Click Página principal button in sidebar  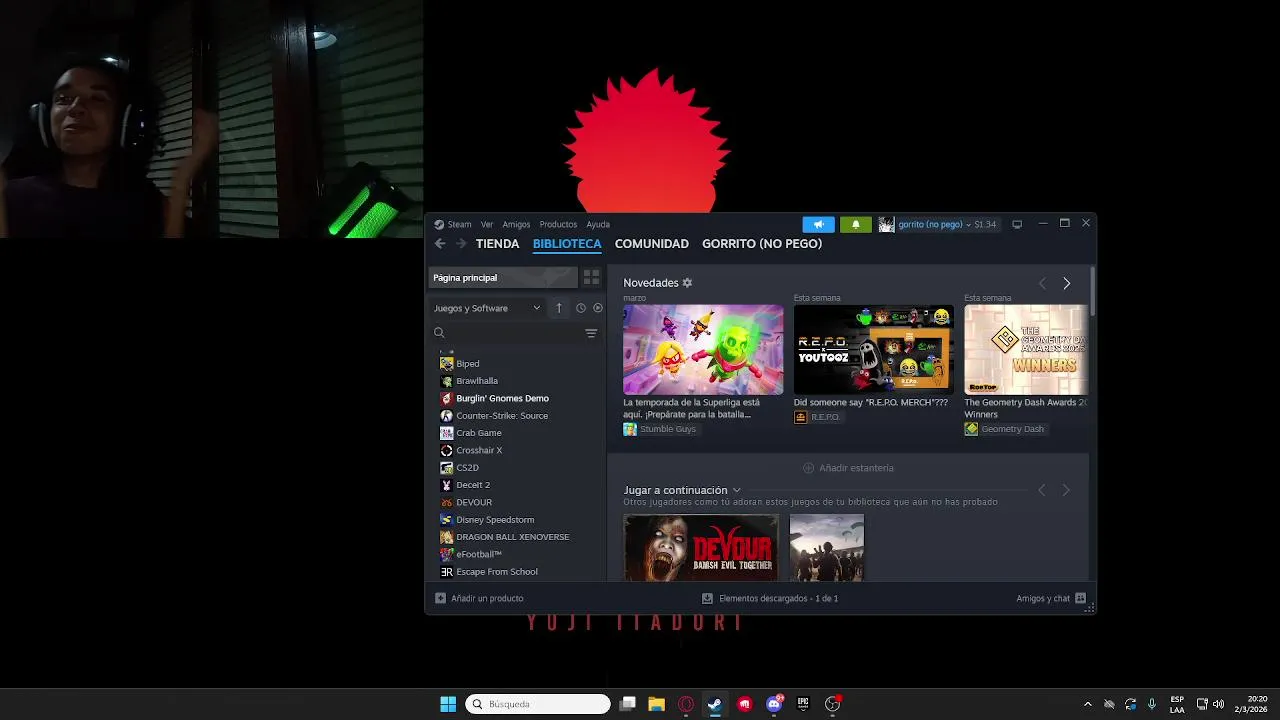click(x=503, y=277)
